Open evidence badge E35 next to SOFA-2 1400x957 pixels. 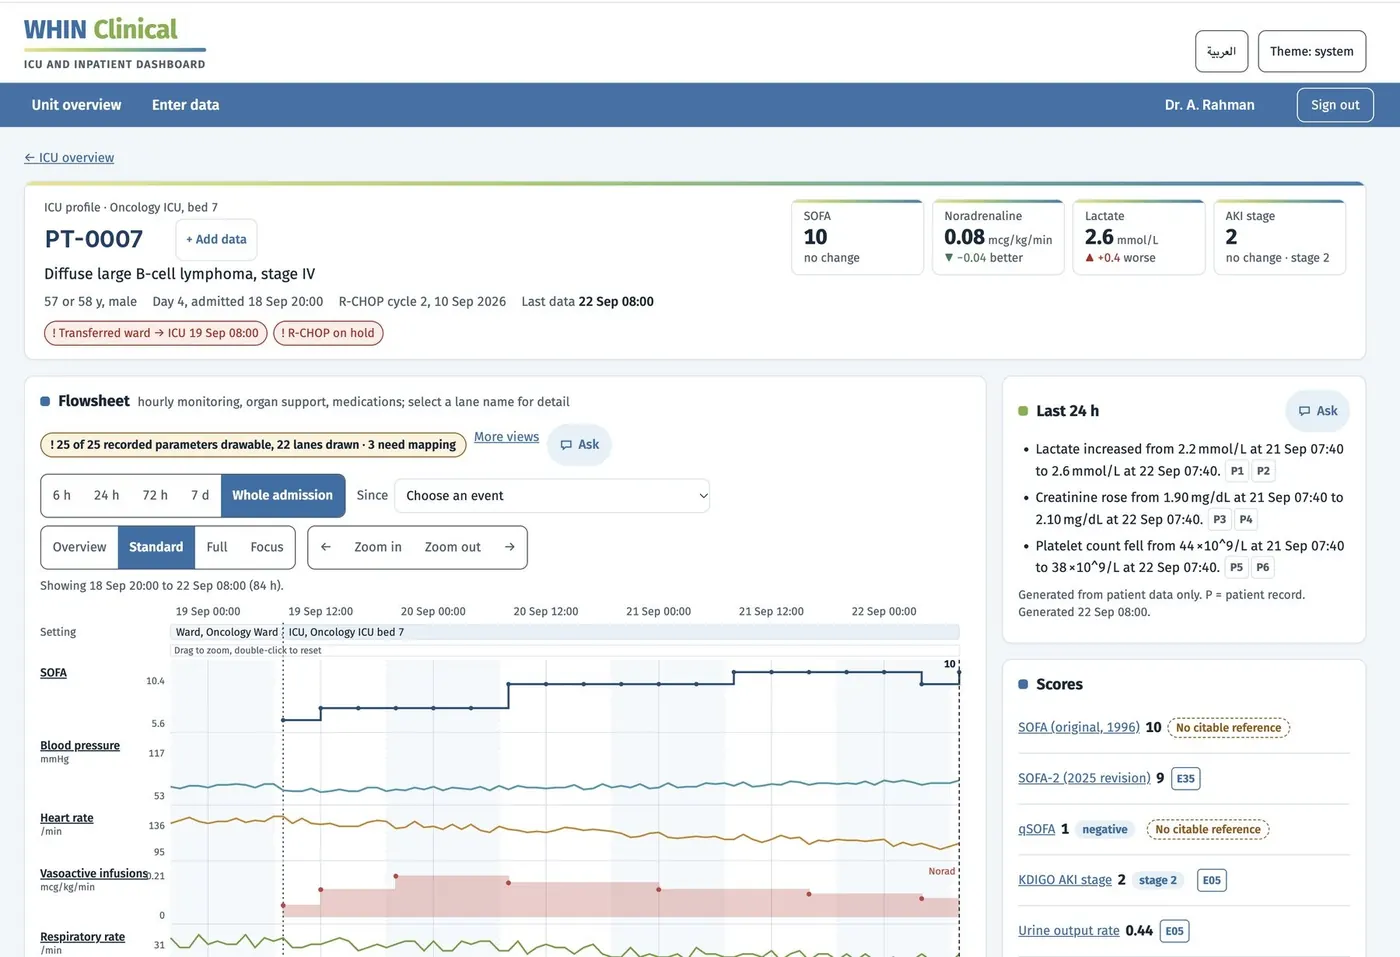pos(1185,778)
